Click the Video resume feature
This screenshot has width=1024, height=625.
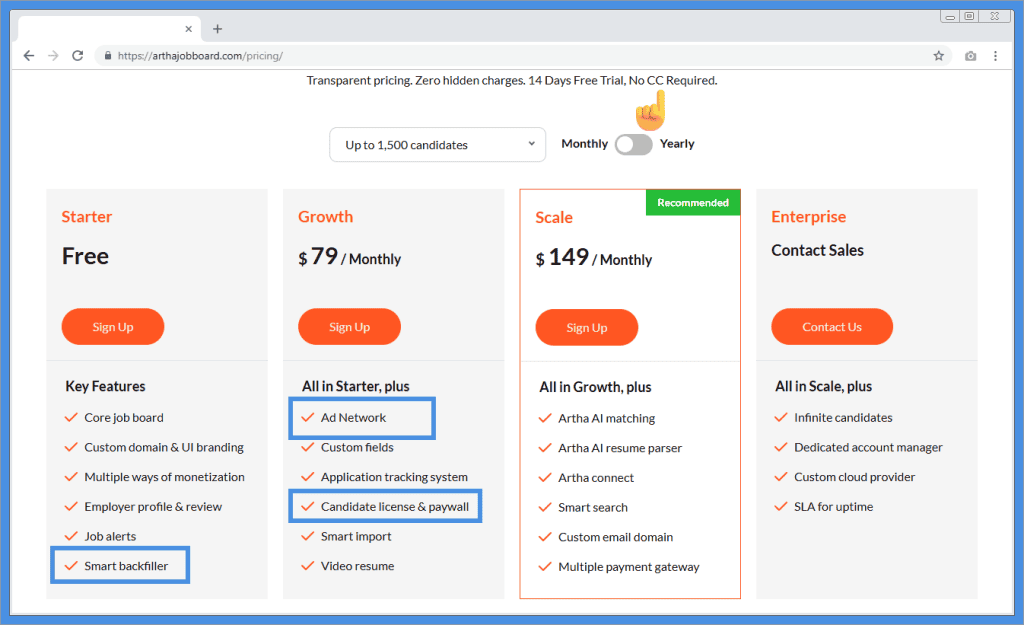(x=357, y=566)
